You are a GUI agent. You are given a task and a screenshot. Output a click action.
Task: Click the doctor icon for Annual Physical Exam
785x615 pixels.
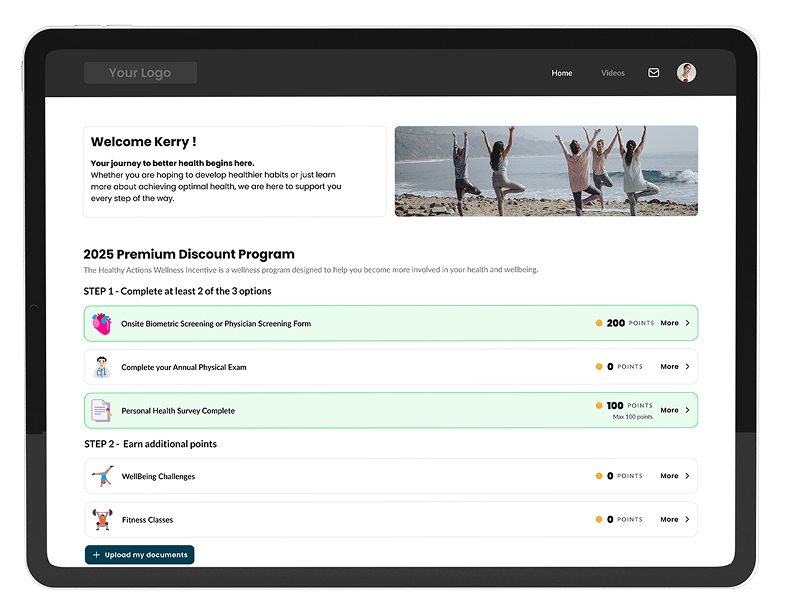(102, 367)
